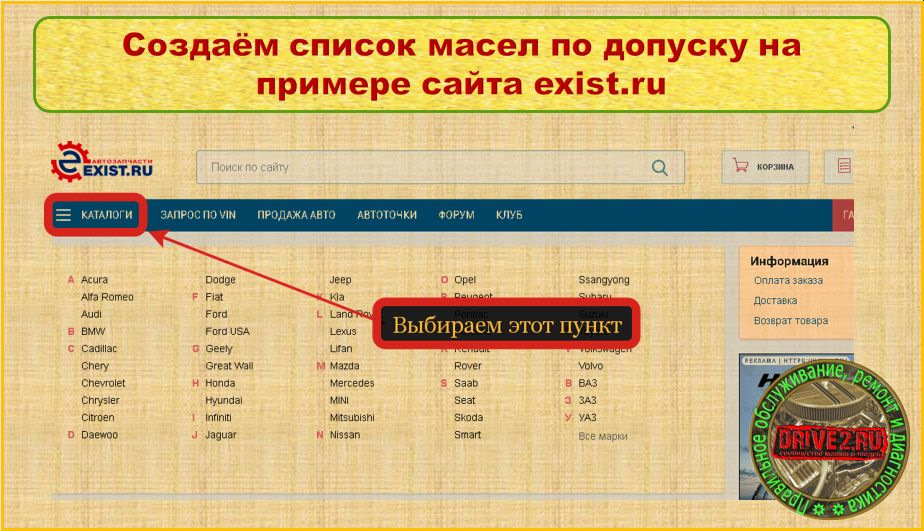Select Seat brand
This screenshot has height=531, width=924.
(464, 400)
